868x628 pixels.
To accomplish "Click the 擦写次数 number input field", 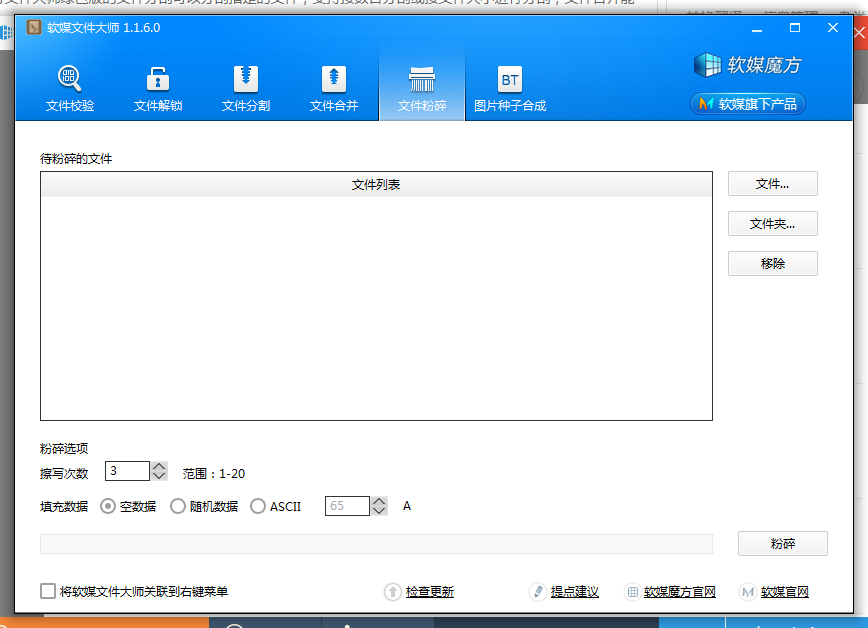I will click(x=127, y=471).
